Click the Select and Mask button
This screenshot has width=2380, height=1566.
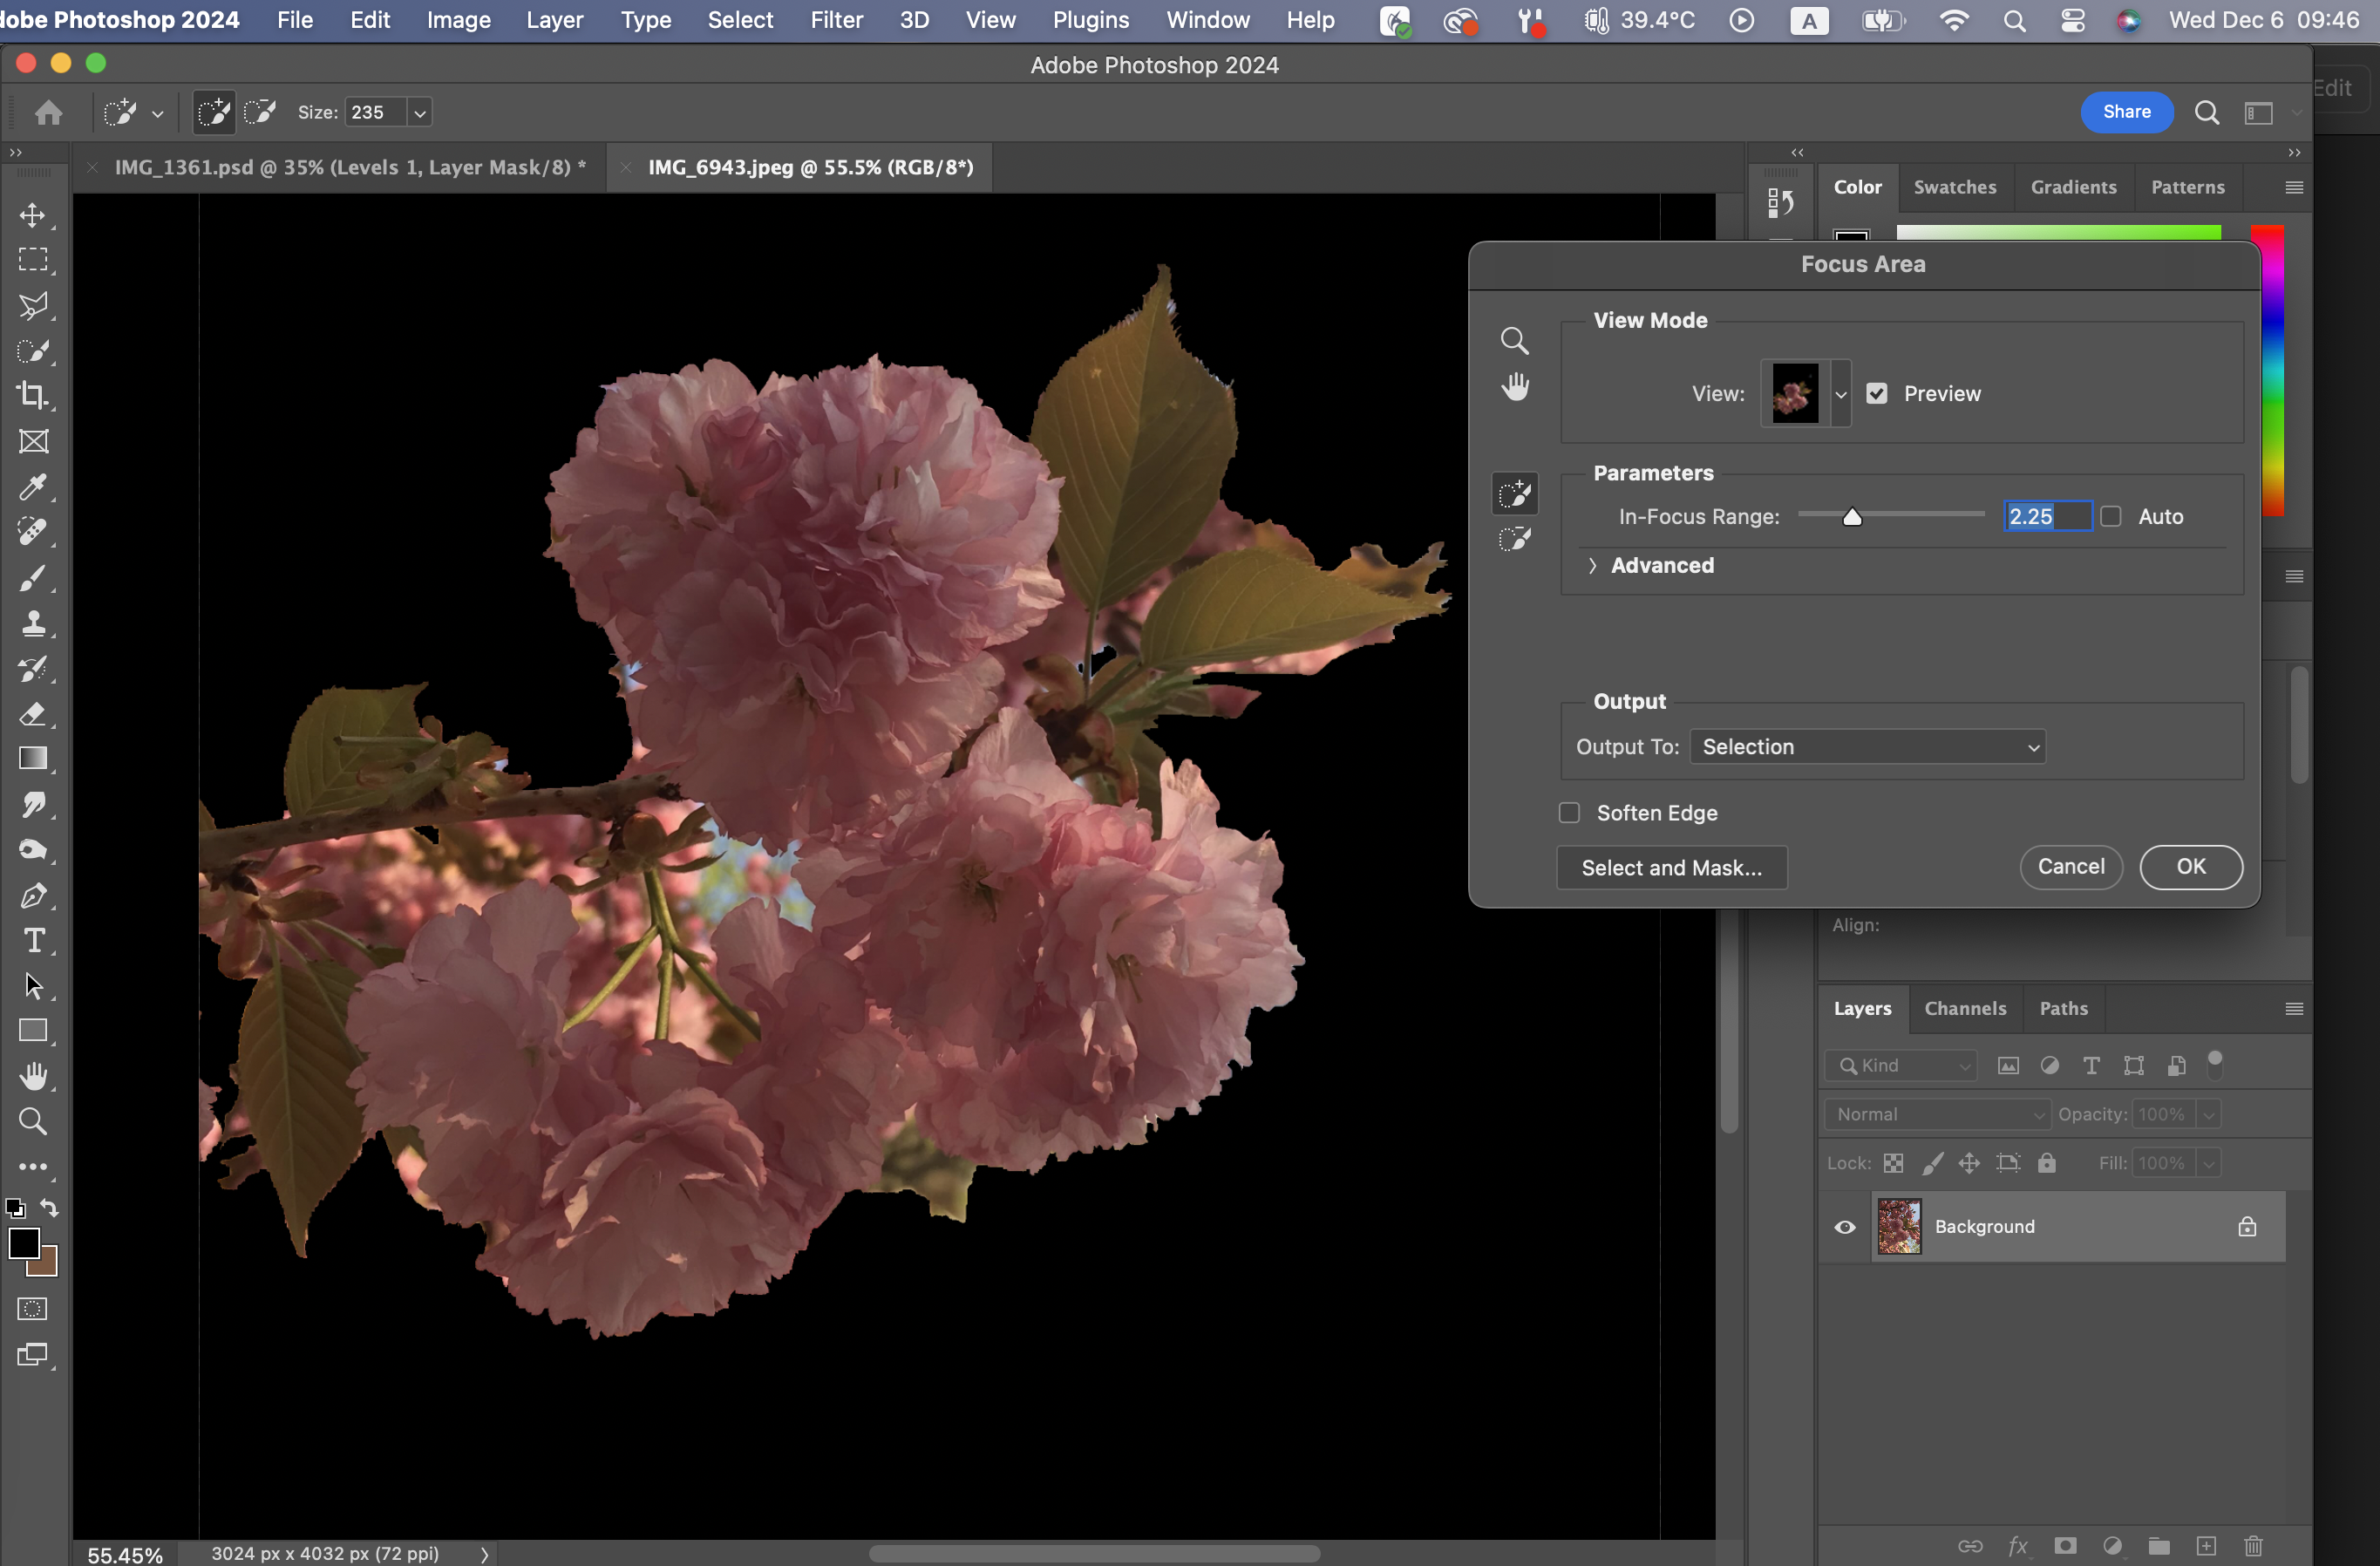pos(1671,867)
